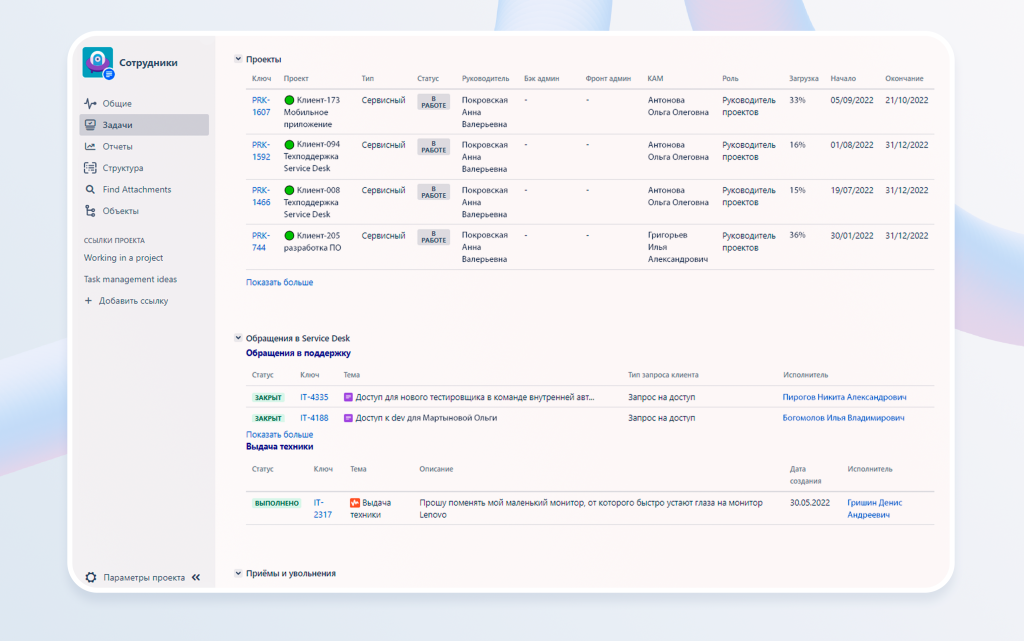Click the plus icon beside Добавить ссылку

click(x=88, y=301)
